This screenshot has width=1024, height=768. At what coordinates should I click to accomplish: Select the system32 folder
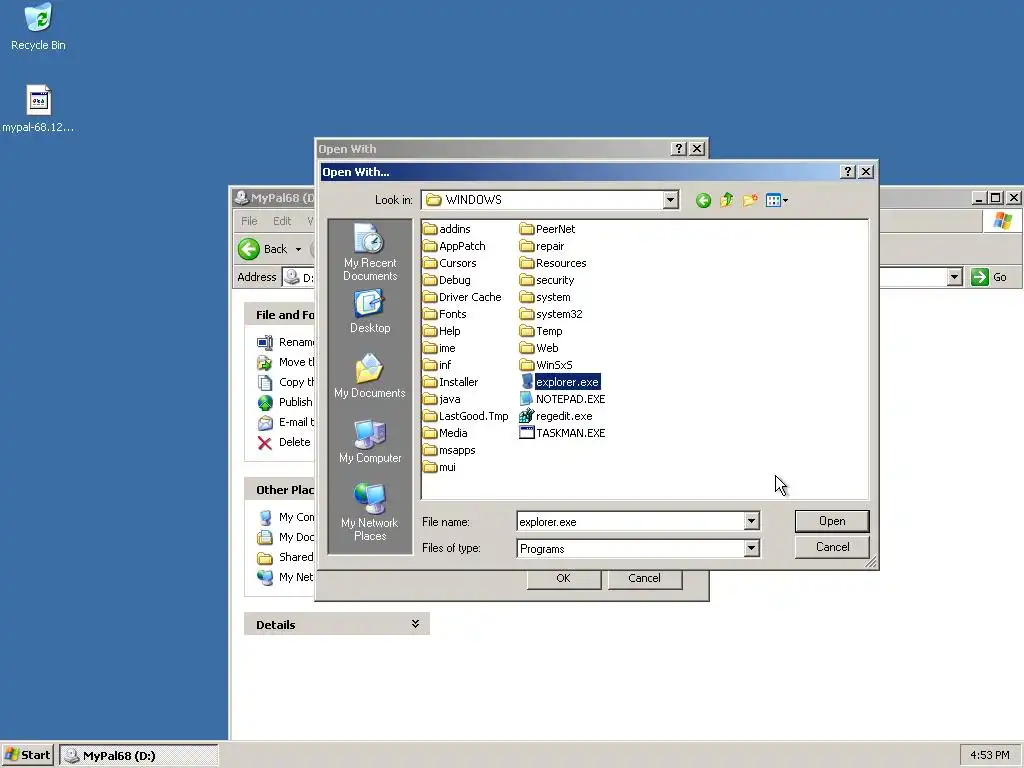tap(551, 314)
